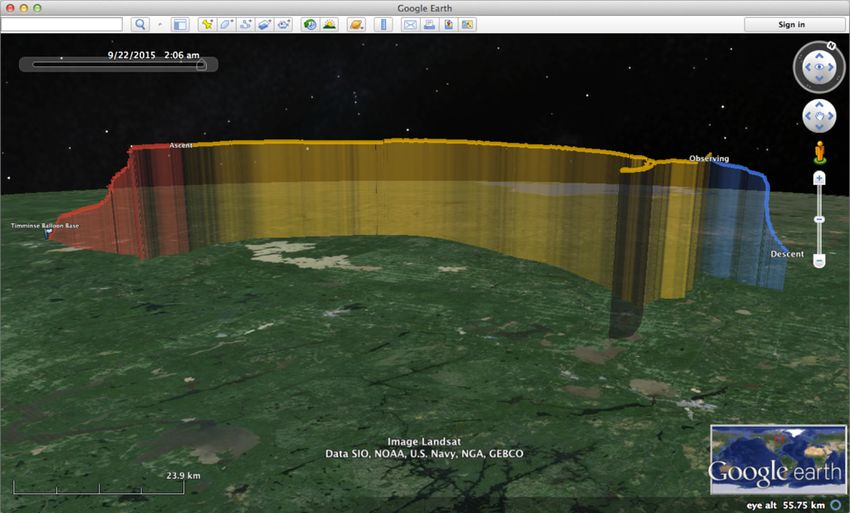Click the look joystick eye center
This screenshot has height=513, width=850.
click(819, 67)
